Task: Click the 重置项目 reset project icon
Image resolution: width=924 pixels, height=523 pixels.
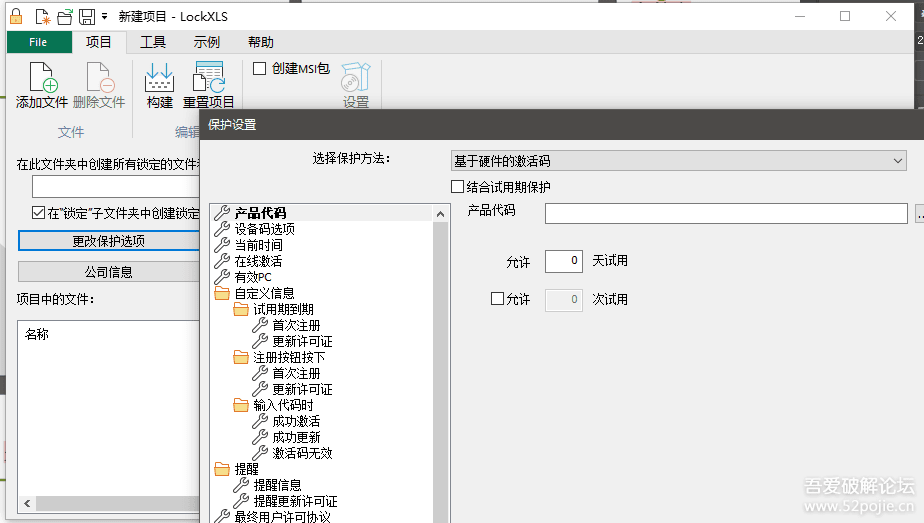Action: point(209,78)
